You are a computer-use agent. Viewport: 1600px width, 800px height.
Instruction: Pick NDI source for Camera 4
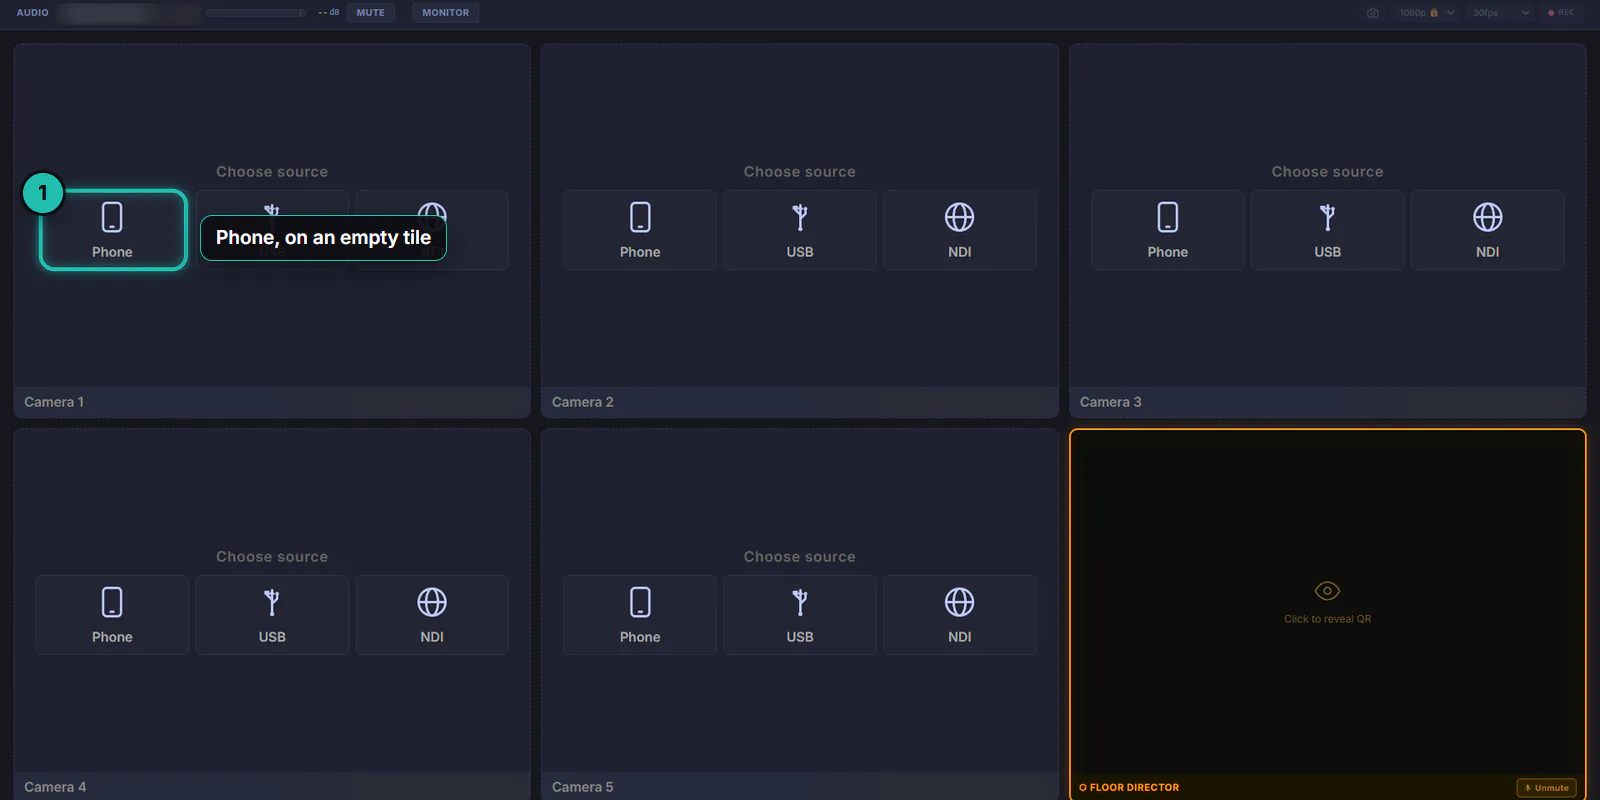(432, 615)
